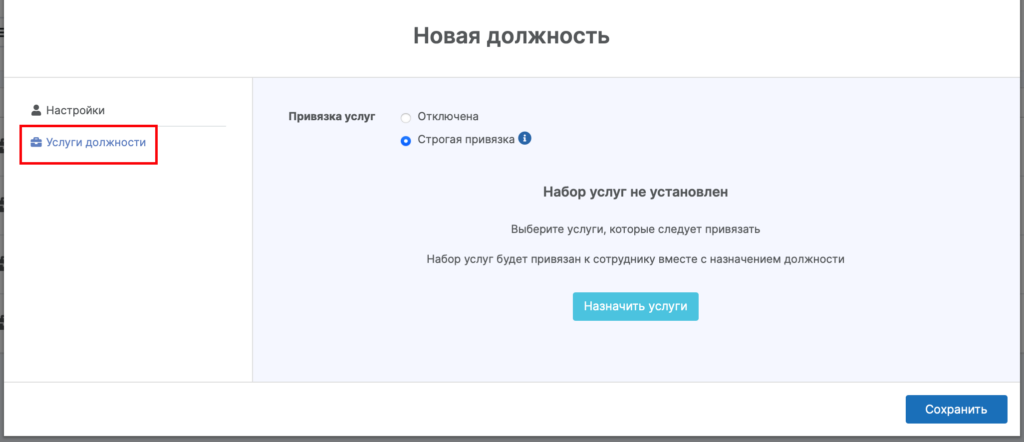Click the person icon beside Настройки

(x=36, y=110)
